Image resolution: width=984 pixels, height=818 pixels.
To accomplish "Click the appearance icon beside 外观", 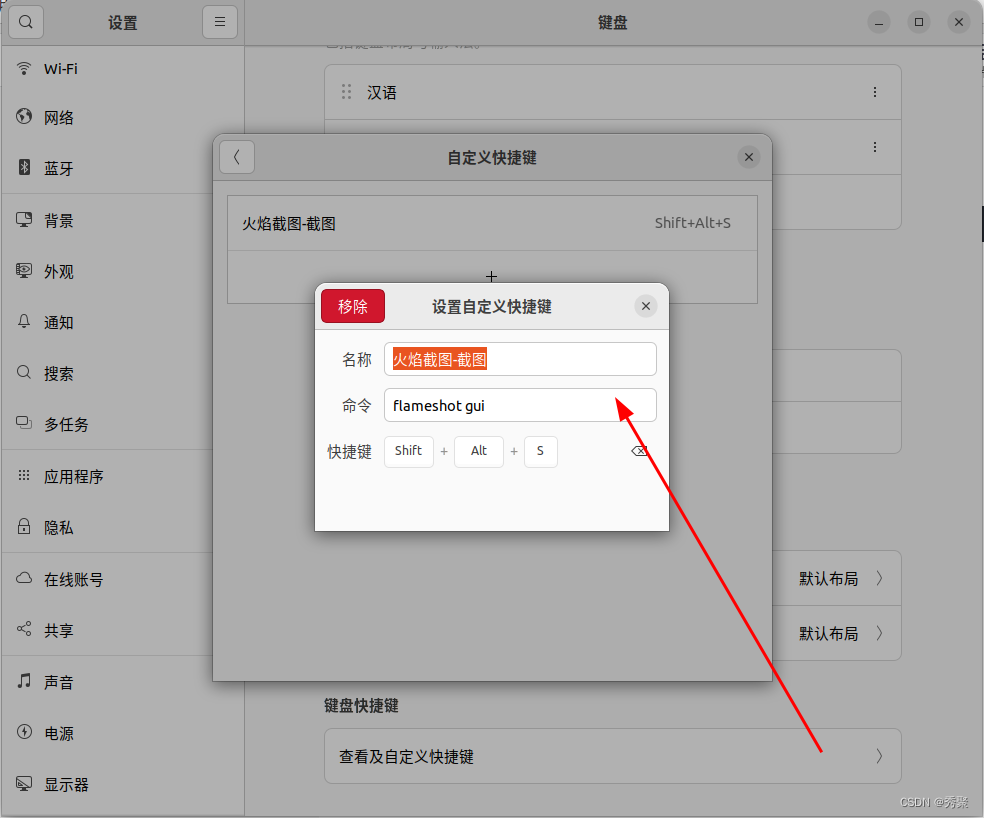I will (x=24, y=270).
